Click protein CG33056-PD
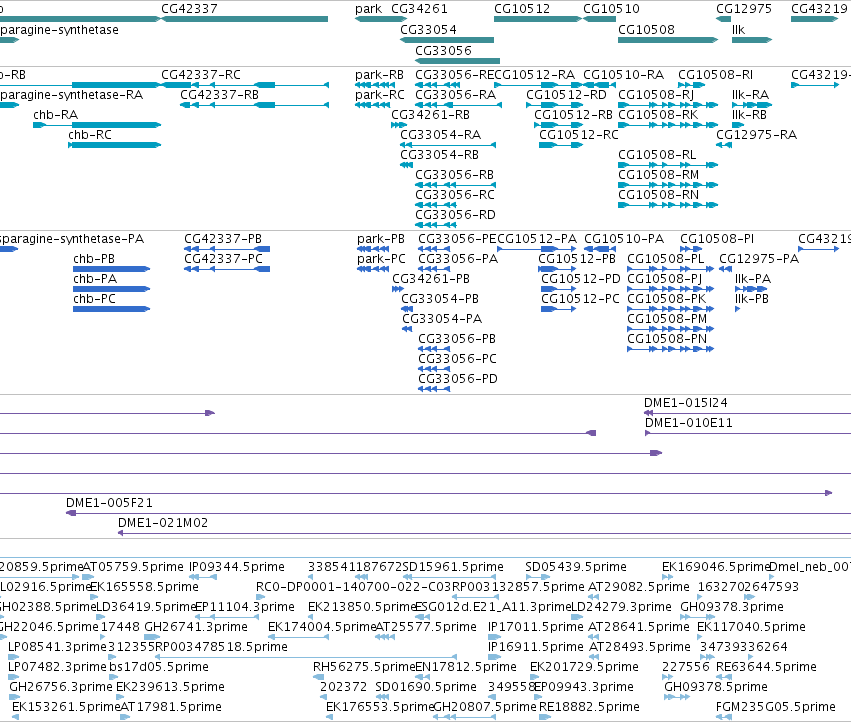This screenshot has height=722, width=851. pyautogui.click(x=458, y=379)
